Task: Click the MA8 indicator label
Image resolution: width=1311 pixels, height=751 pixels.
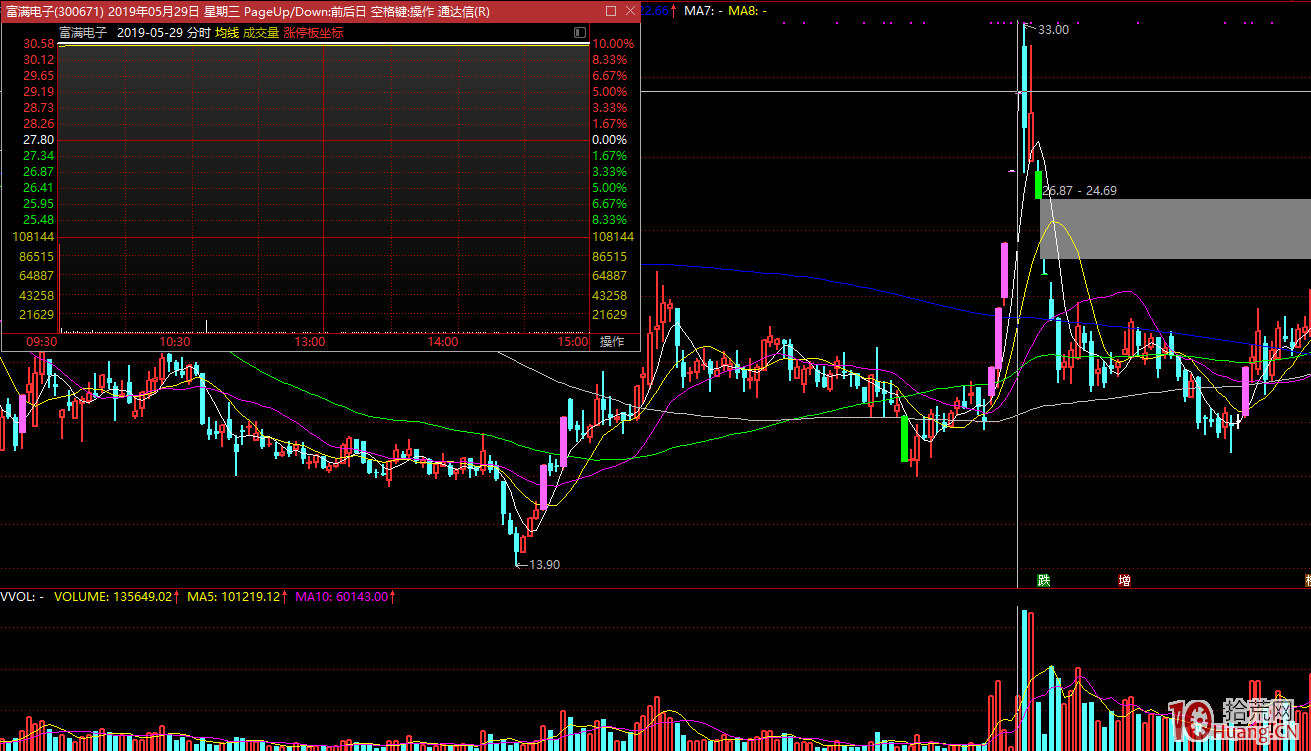Action: (x=747, y=11)
